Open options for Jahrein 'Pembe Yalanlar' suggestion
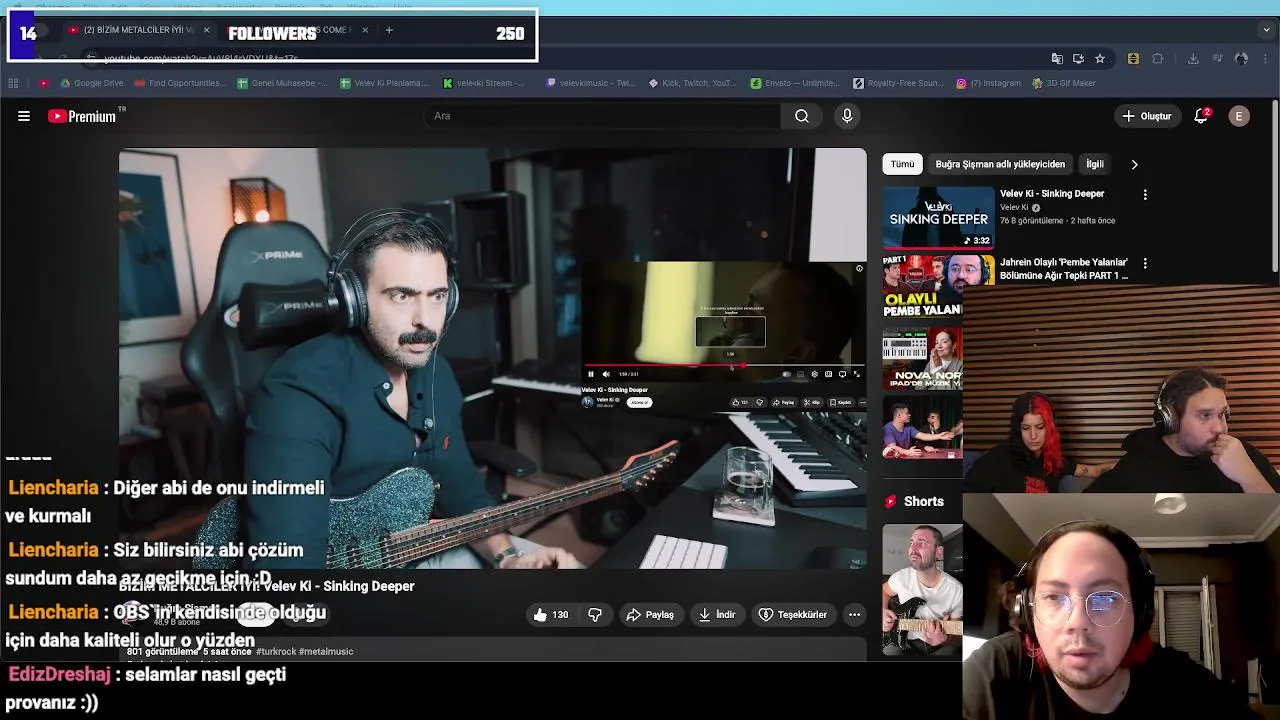 pyautogui.click(x=1145, y=264)
